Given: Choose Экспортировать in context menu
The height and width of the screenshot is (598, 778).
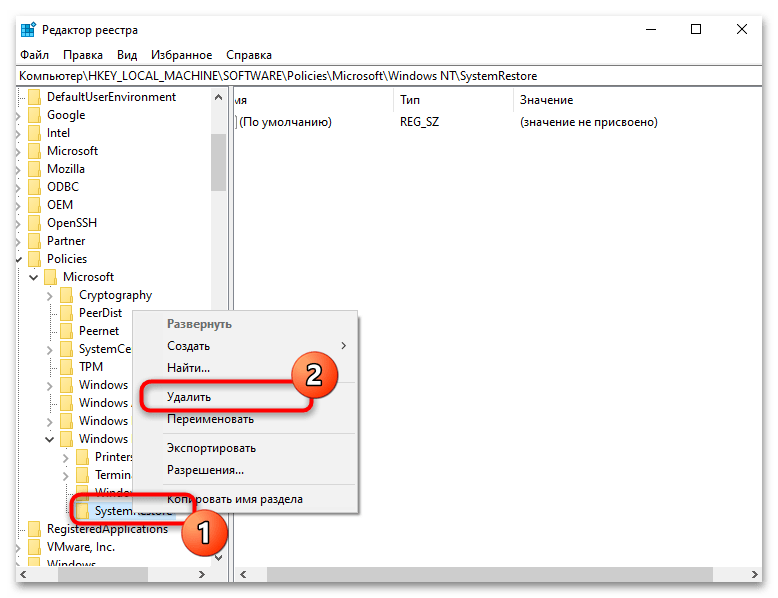Looking at the screenshot, I should (211, 448).
